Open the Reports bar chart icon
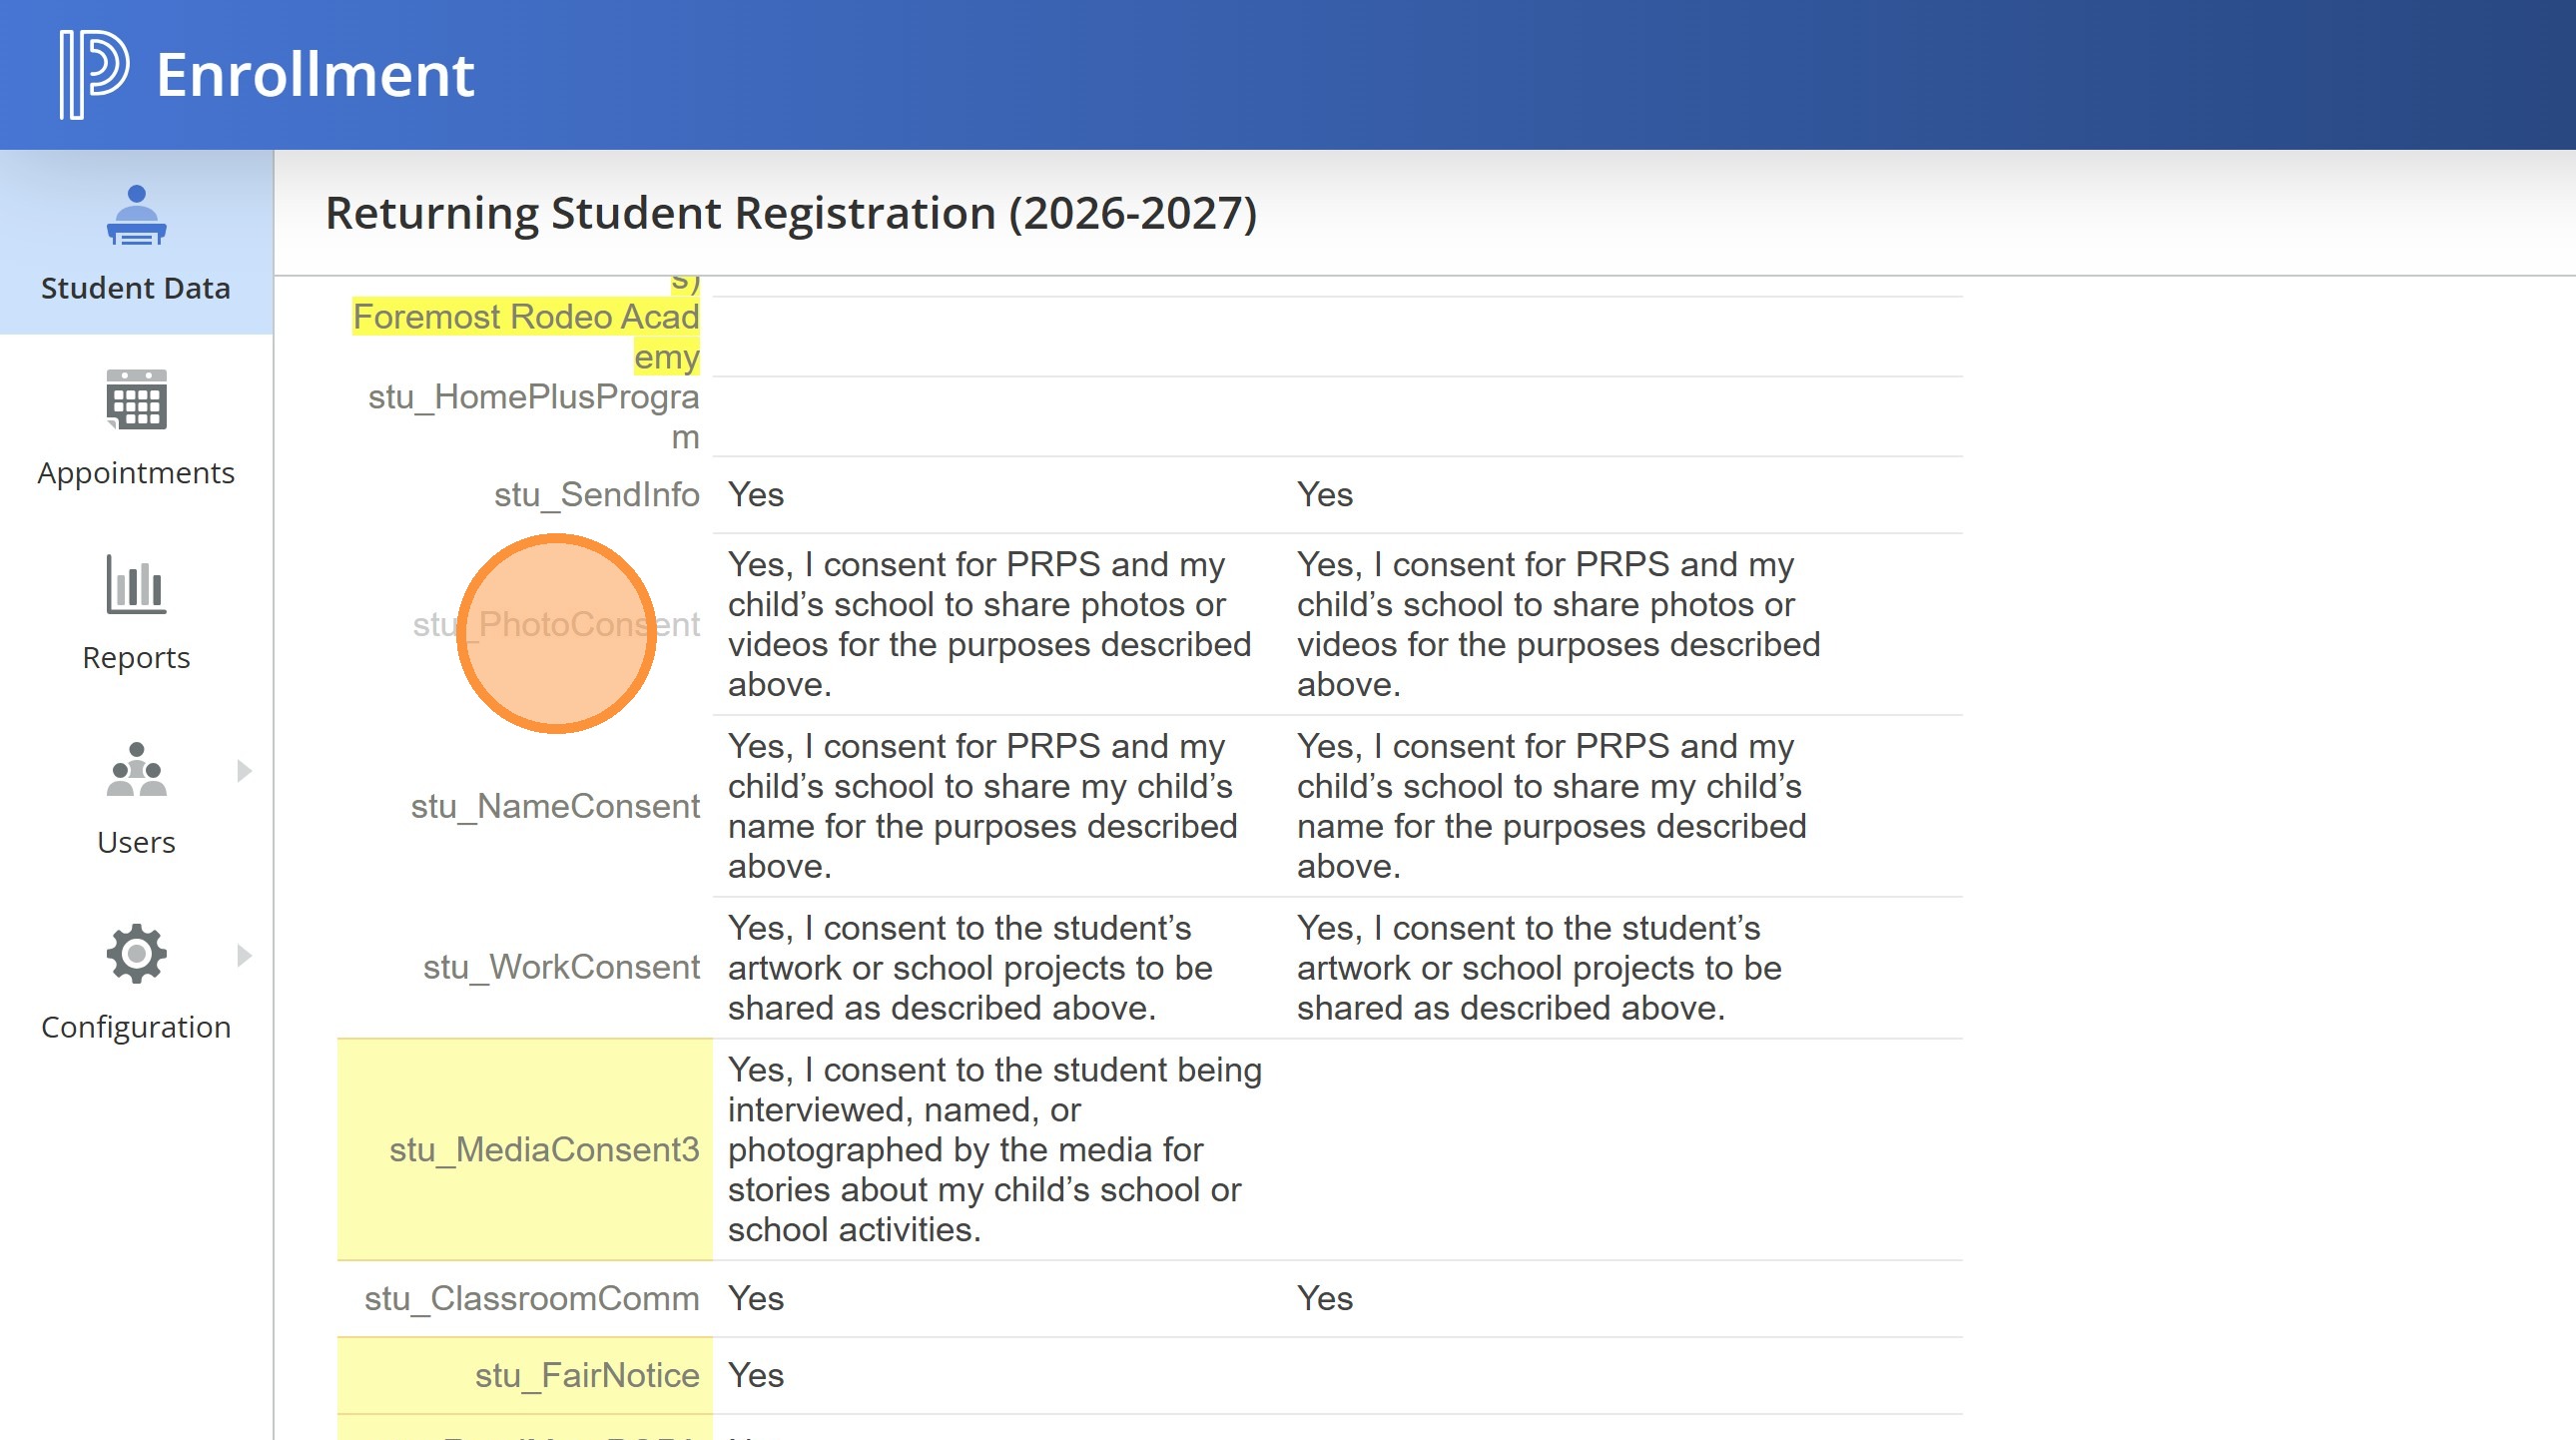Screen dimensions: 2576x1440 point(136,584)
